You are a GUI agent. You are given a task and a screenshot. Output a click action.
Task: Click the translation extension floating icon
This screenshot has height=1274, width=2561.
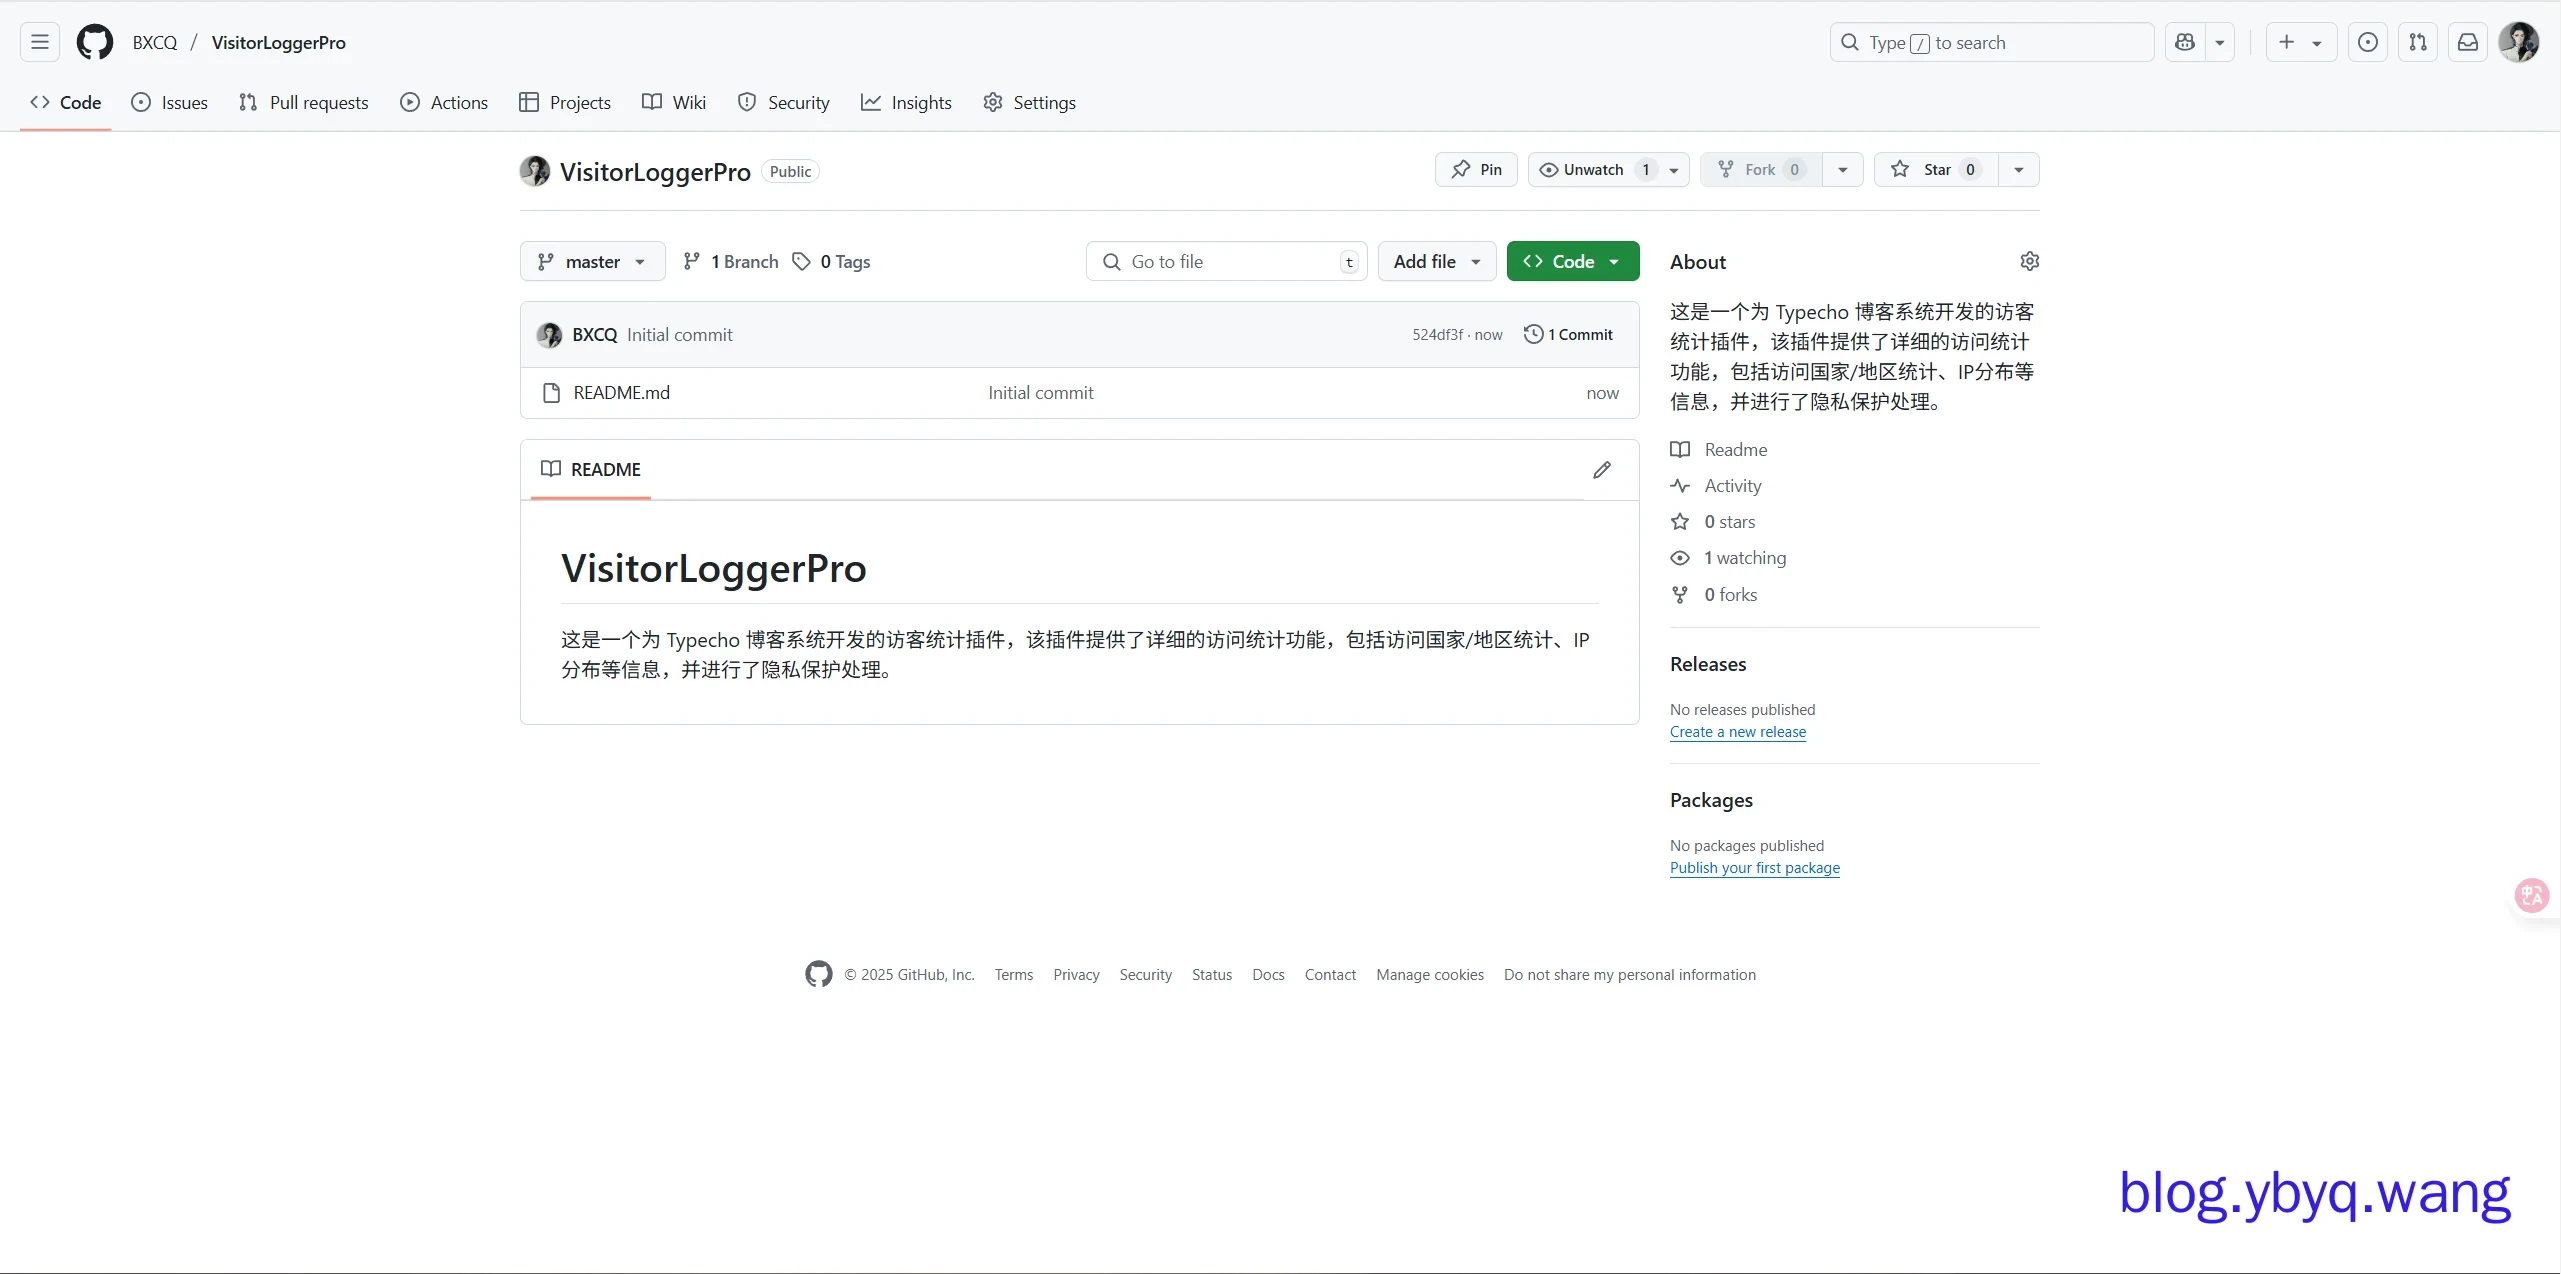[2532, 895]
